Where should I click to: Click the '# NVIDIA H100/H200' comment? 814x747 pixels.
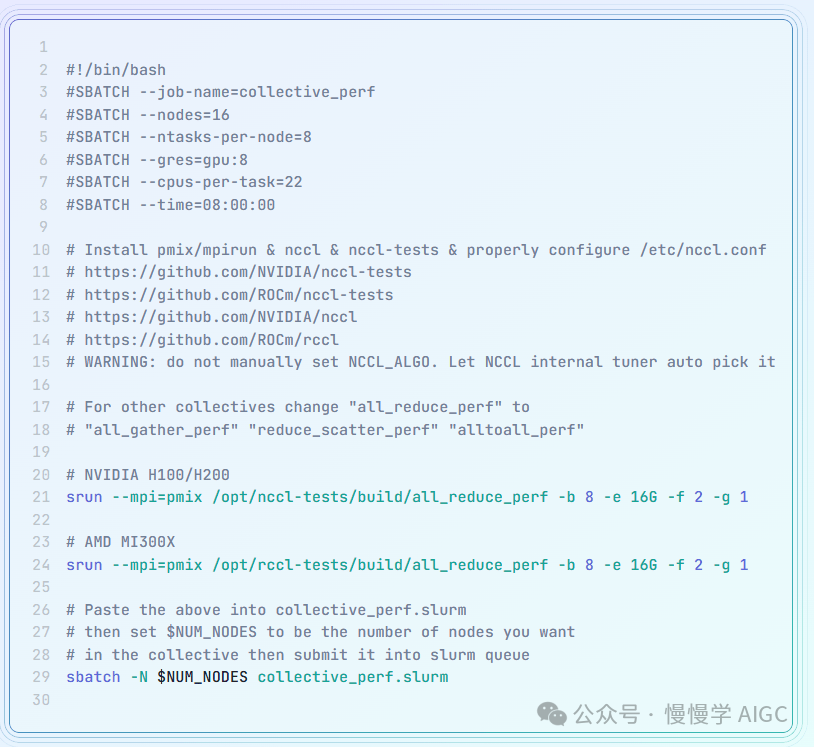pyautogui.click(x=147, y=475)
